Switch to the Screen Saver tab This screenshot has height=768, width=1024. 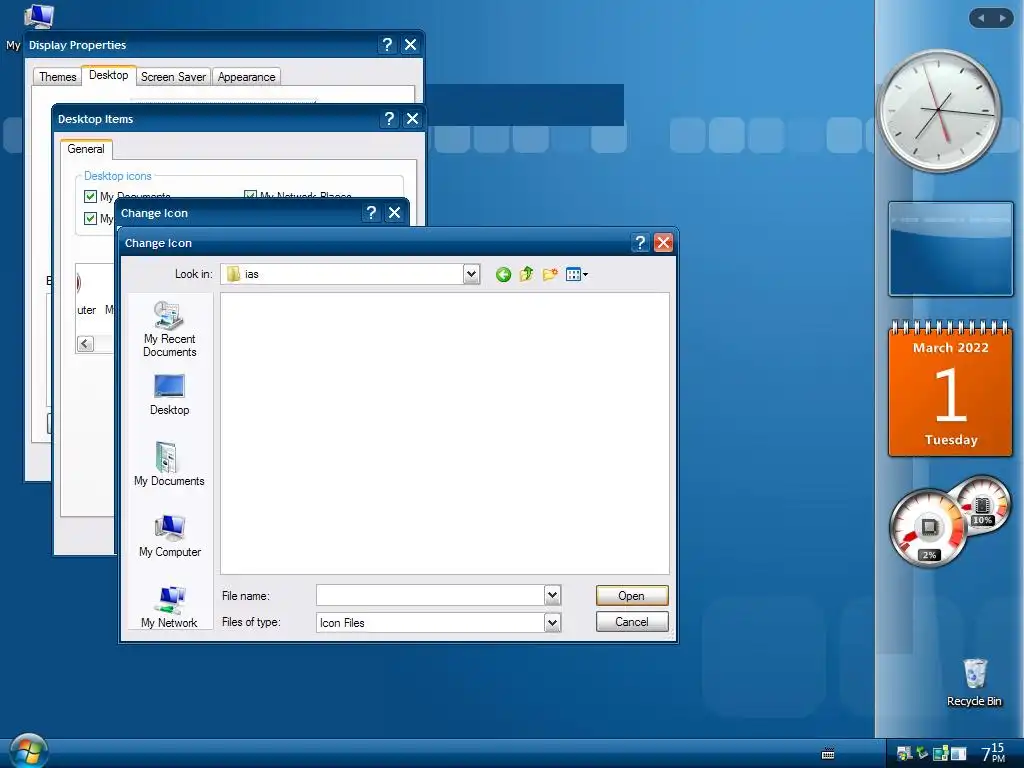pos(173,77)
